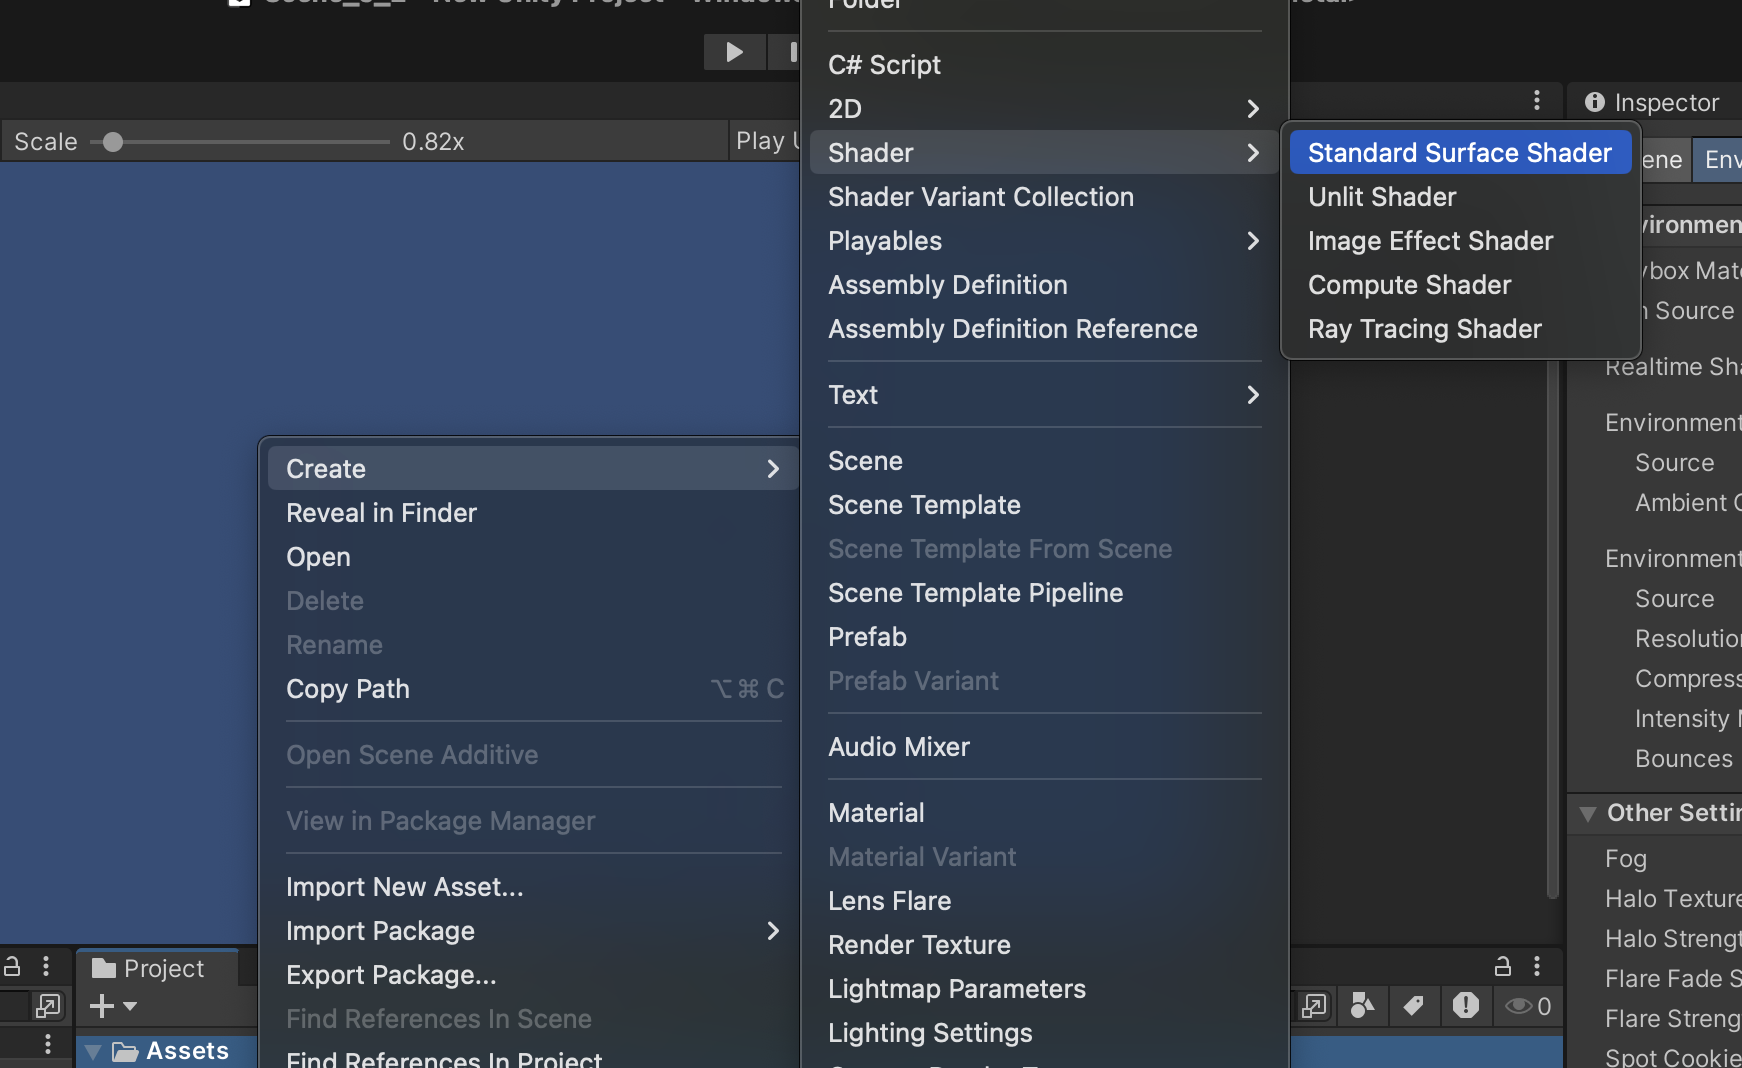Open the dropdown arrow beside the plus button
Screen dimensions: 1742x1068
(131, 1007)
